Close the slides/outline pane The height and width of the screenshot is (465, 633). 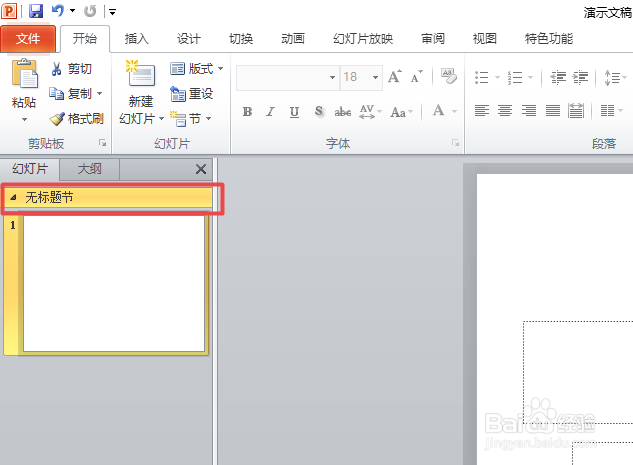pyautogui.click(x=201, y=169)
